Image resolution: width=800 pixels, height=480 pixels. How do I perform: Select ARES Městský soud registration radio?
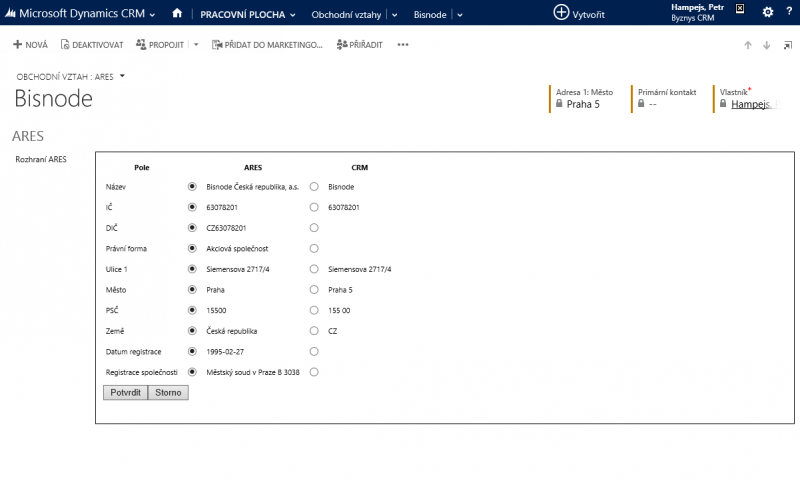coord(192,372)
